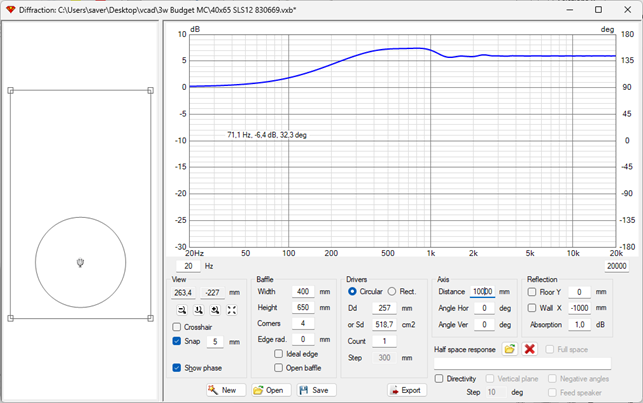
Task: Enable Floor Y reflection
Action: (x=532, y=292)
